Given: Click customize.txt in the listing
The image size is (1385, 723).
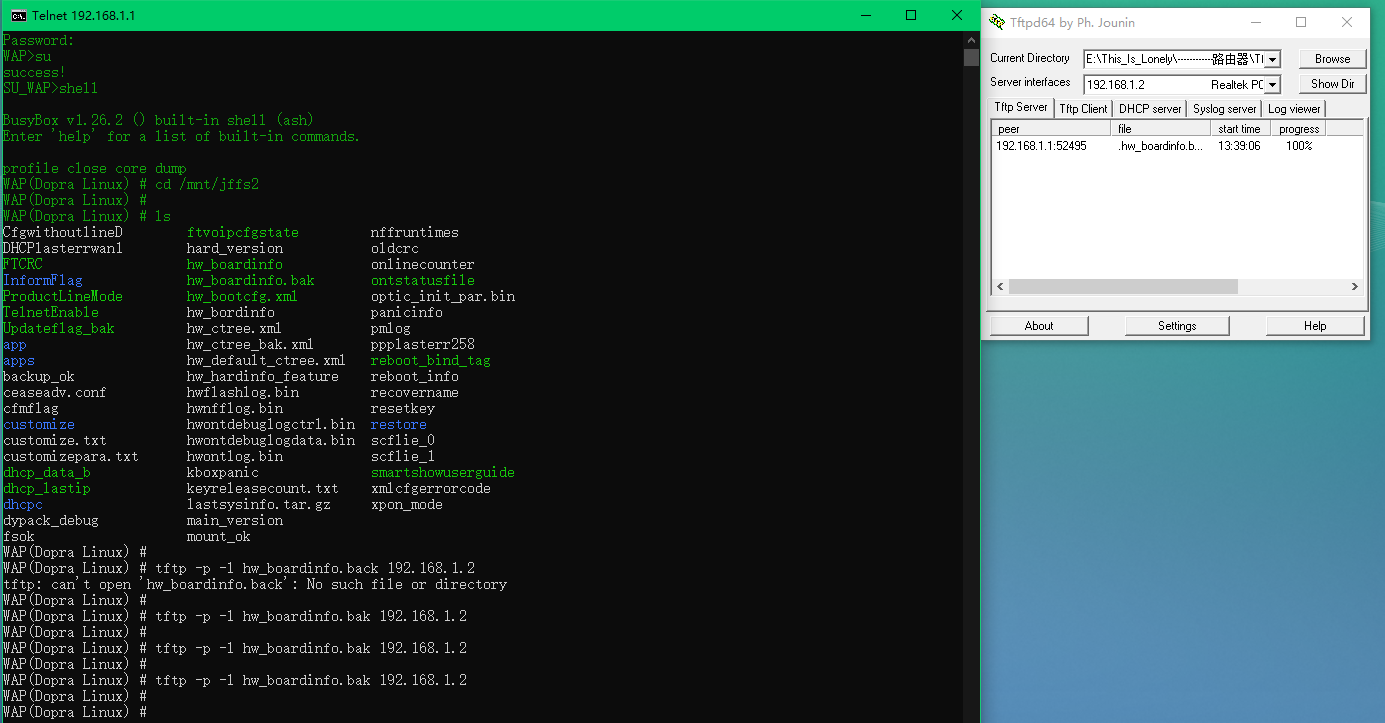Looking at the screenshot, I should click(x=55, y=440).
